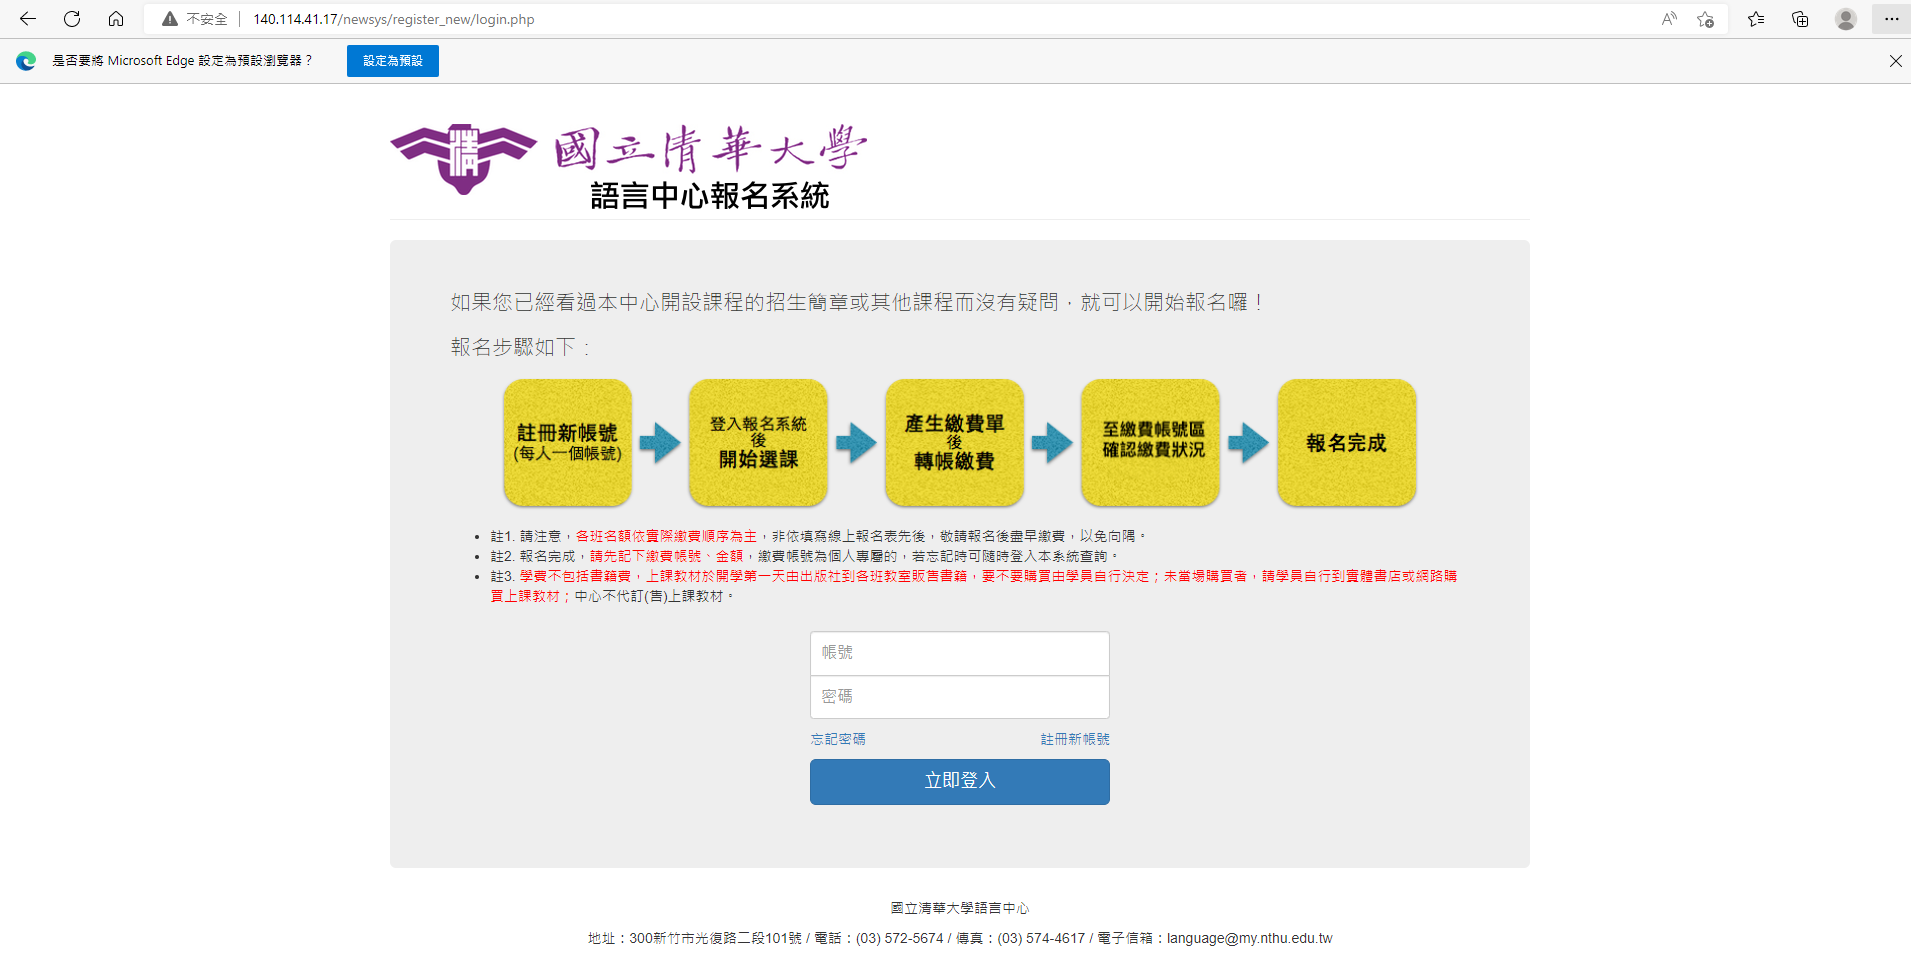Click the 登入報名系統後開始選課 step box

coord(758,442)
